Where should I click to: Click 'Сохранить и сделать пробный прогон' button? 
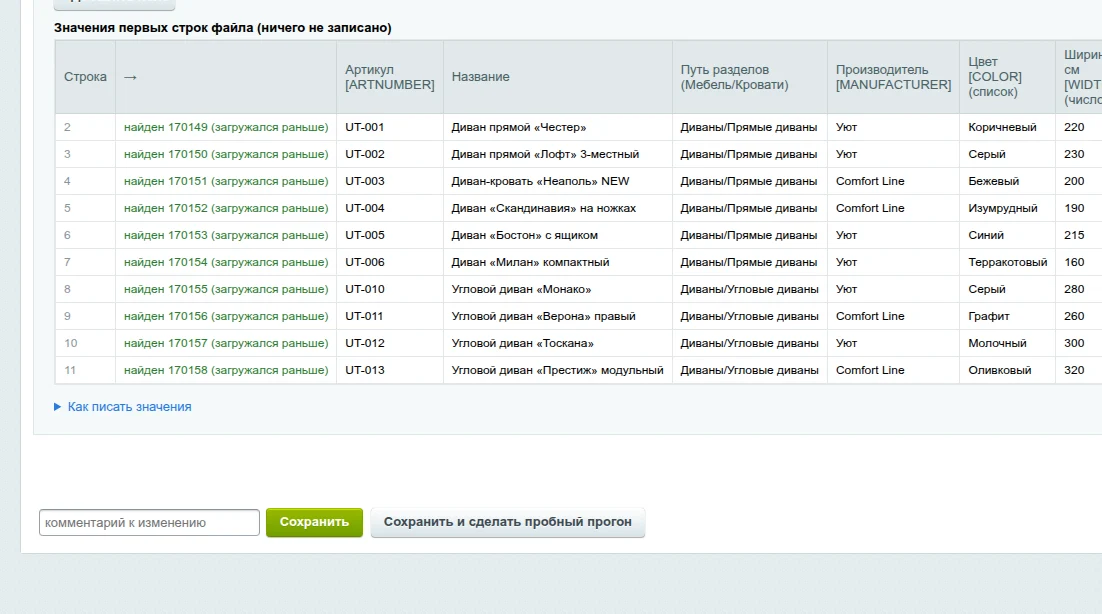tap(507, 522)
